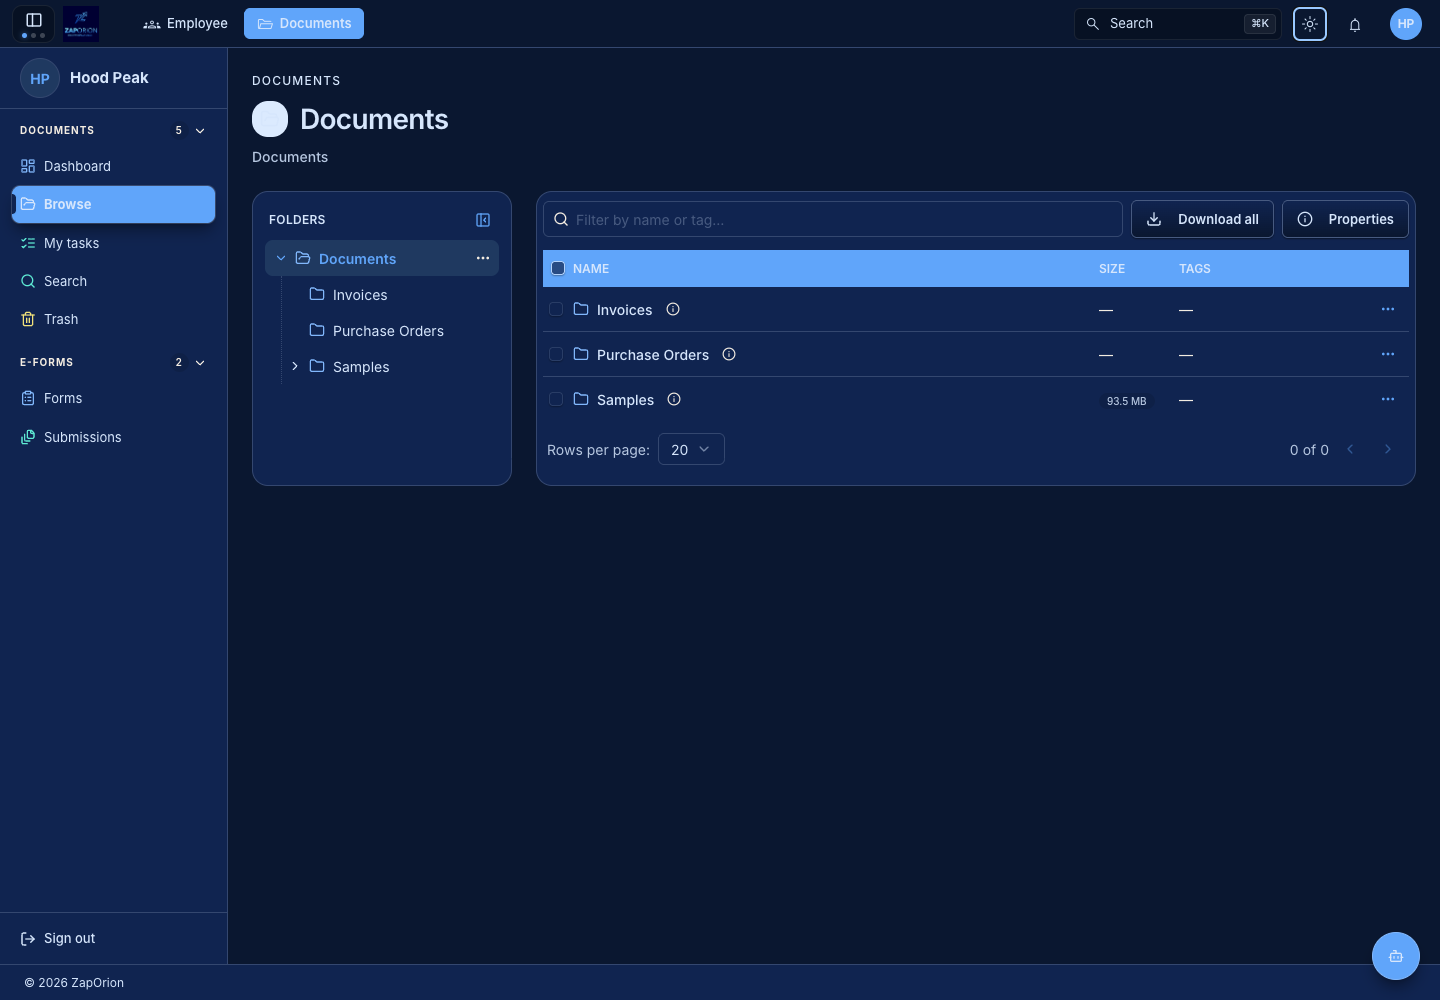The height and width of the screenshot is (1000, 1440).
Task: Open rows per page dropdown
Action: click(691, 449)
